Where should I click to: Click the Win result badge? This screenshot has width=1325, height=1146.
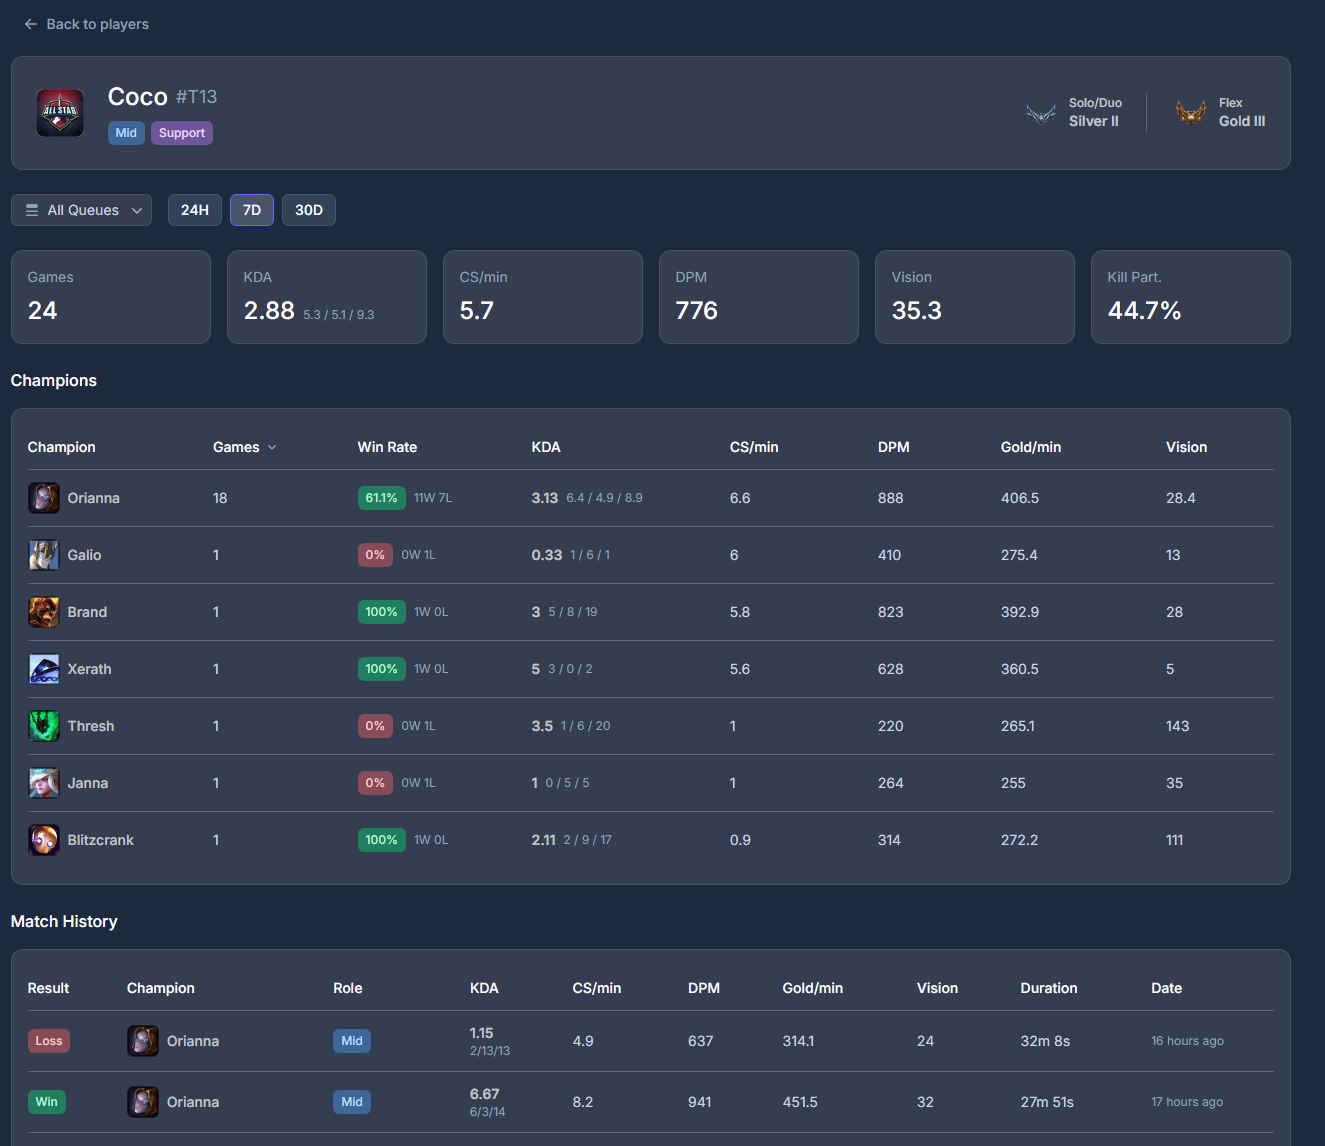[x=47, y=1102]
